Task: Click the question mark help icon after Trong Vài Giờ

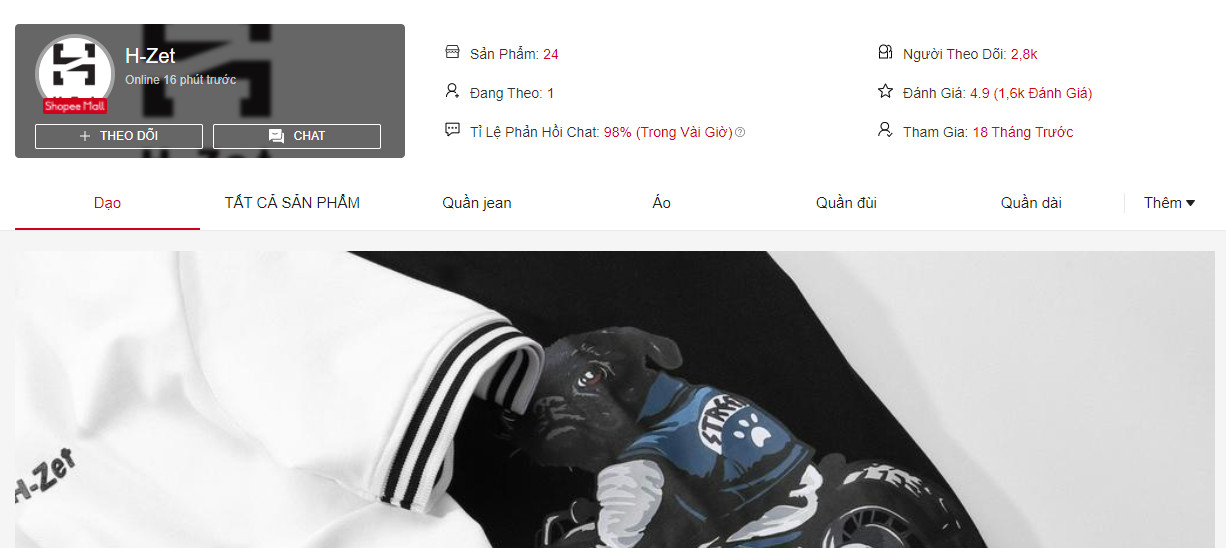Action: [740, 132]
